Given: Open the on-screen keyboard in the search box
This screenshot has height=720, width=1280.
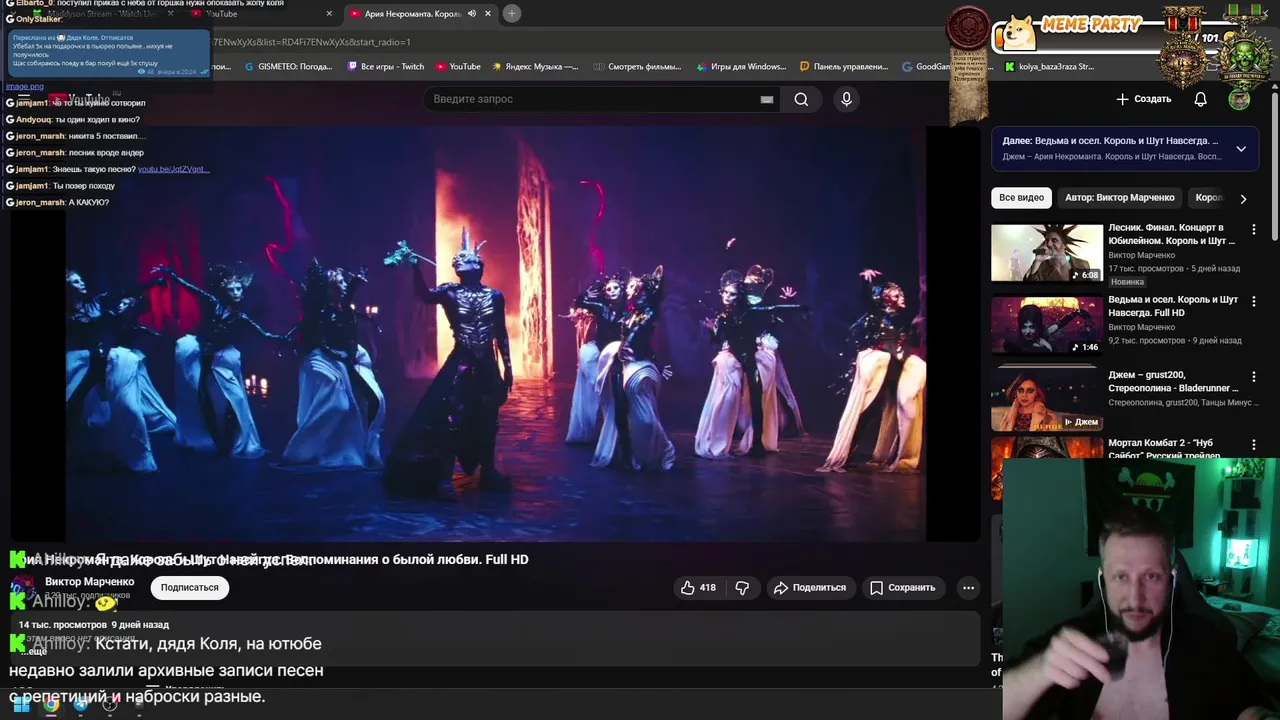Looking at the screenshot, I should [x=767, y=99].
